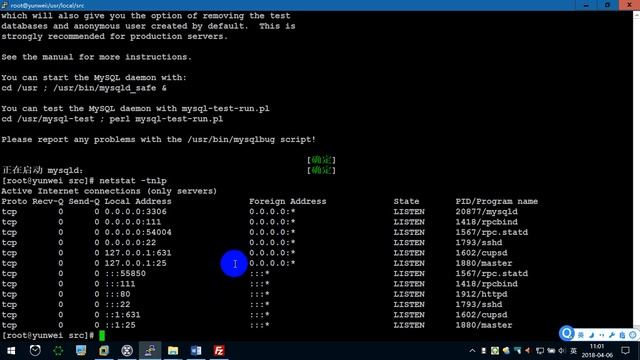Switch to the overlapping-squares taskbar app
Image resolution: width=640 pixels, height=360 pixels.
(104, 351)
